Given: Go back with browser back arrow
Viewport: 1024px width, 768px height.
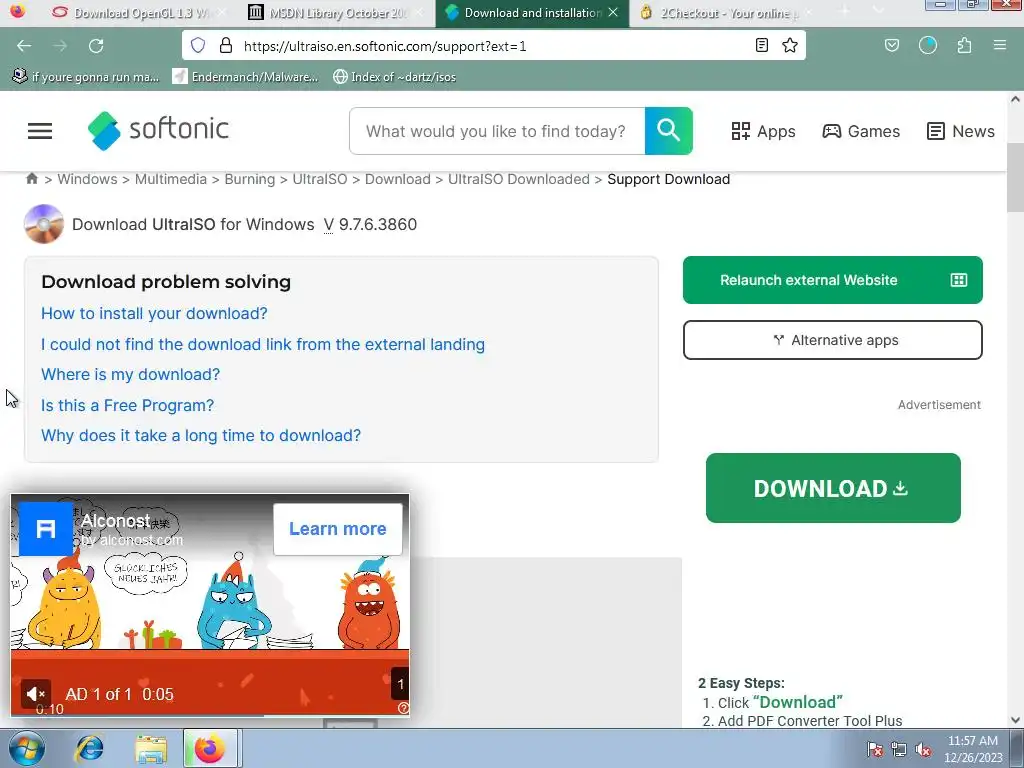Looking at the screenshot, I should pyautogui.click(x=24, y=46).
